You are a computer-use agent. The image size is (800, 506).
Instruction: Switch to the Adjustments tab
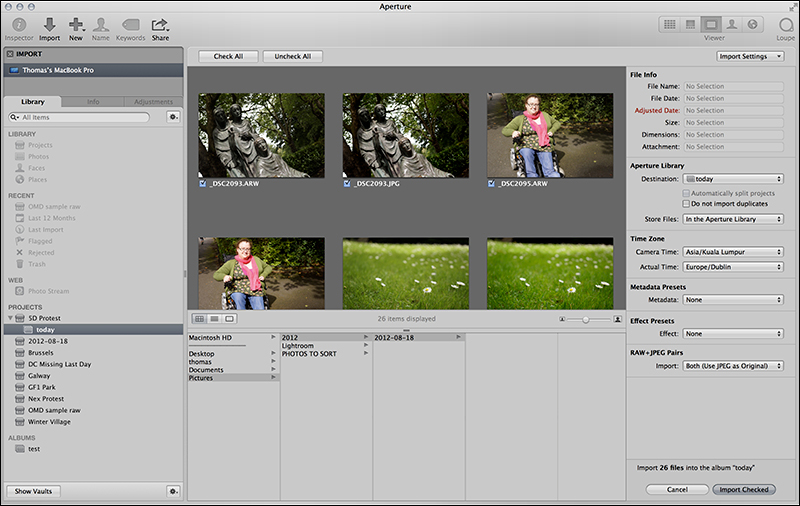point(154,102)
